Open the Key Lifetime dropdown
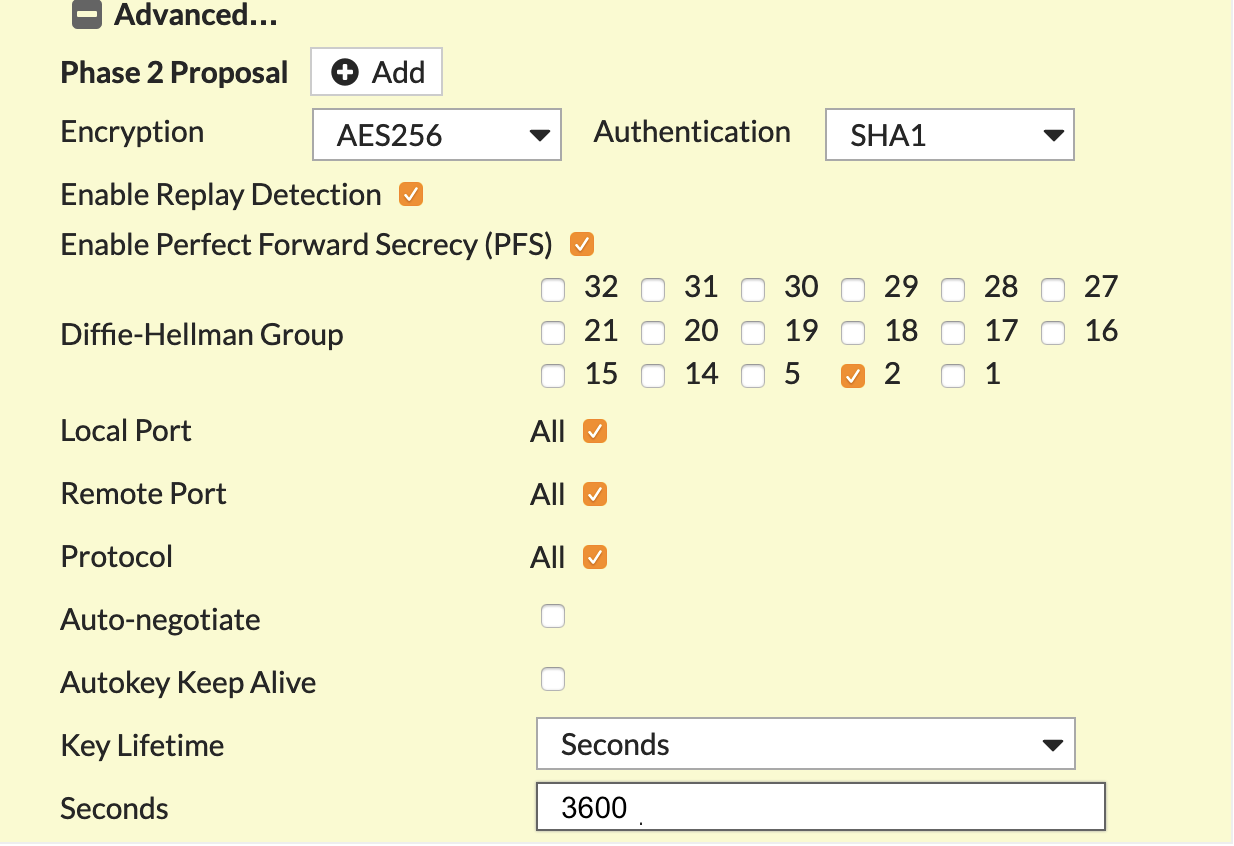This screenshot has width=1234, height=846. pos(805,744)
